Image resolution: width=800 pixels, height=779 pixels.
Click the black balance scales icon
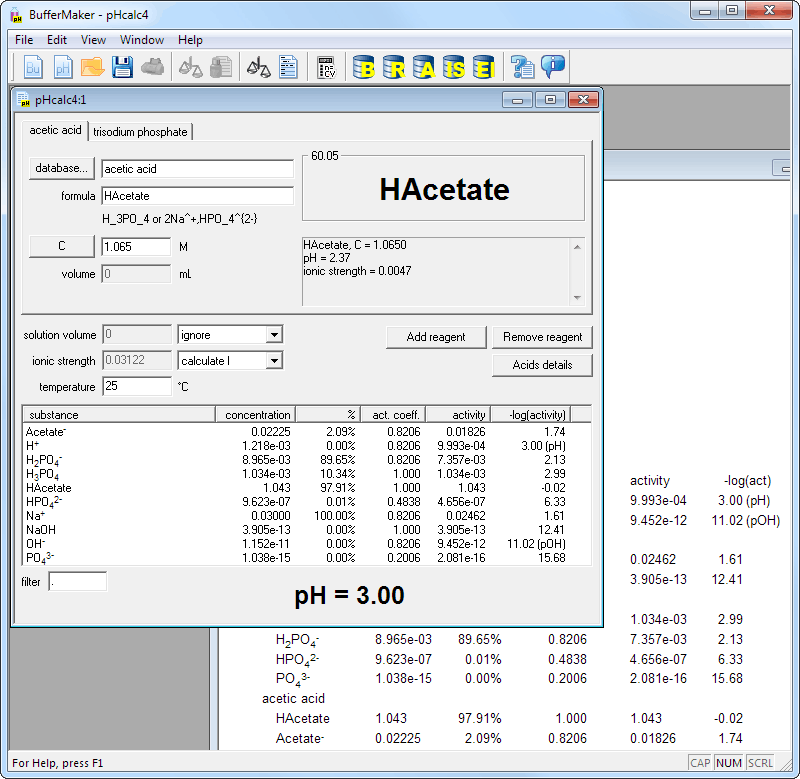[259, 67]
